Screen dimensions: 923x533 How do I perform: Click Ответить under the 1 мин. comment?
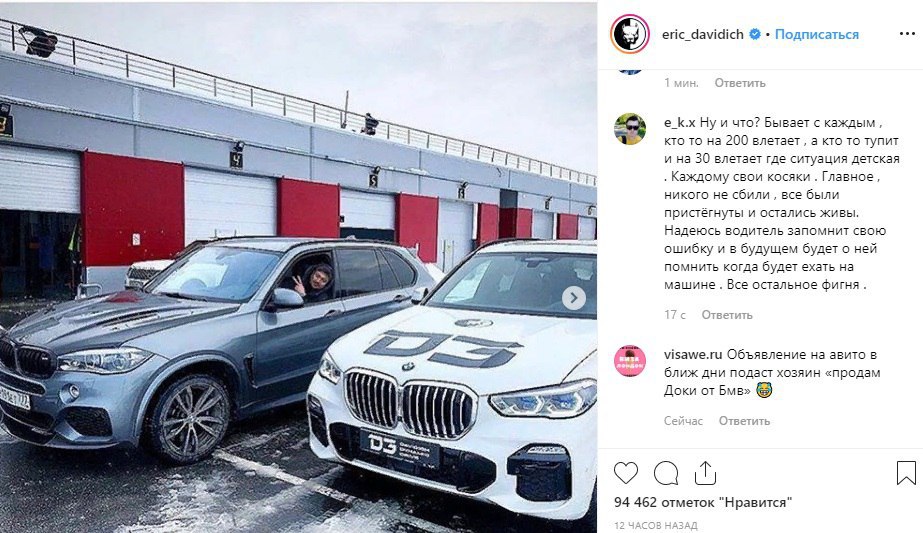point(740,83)
